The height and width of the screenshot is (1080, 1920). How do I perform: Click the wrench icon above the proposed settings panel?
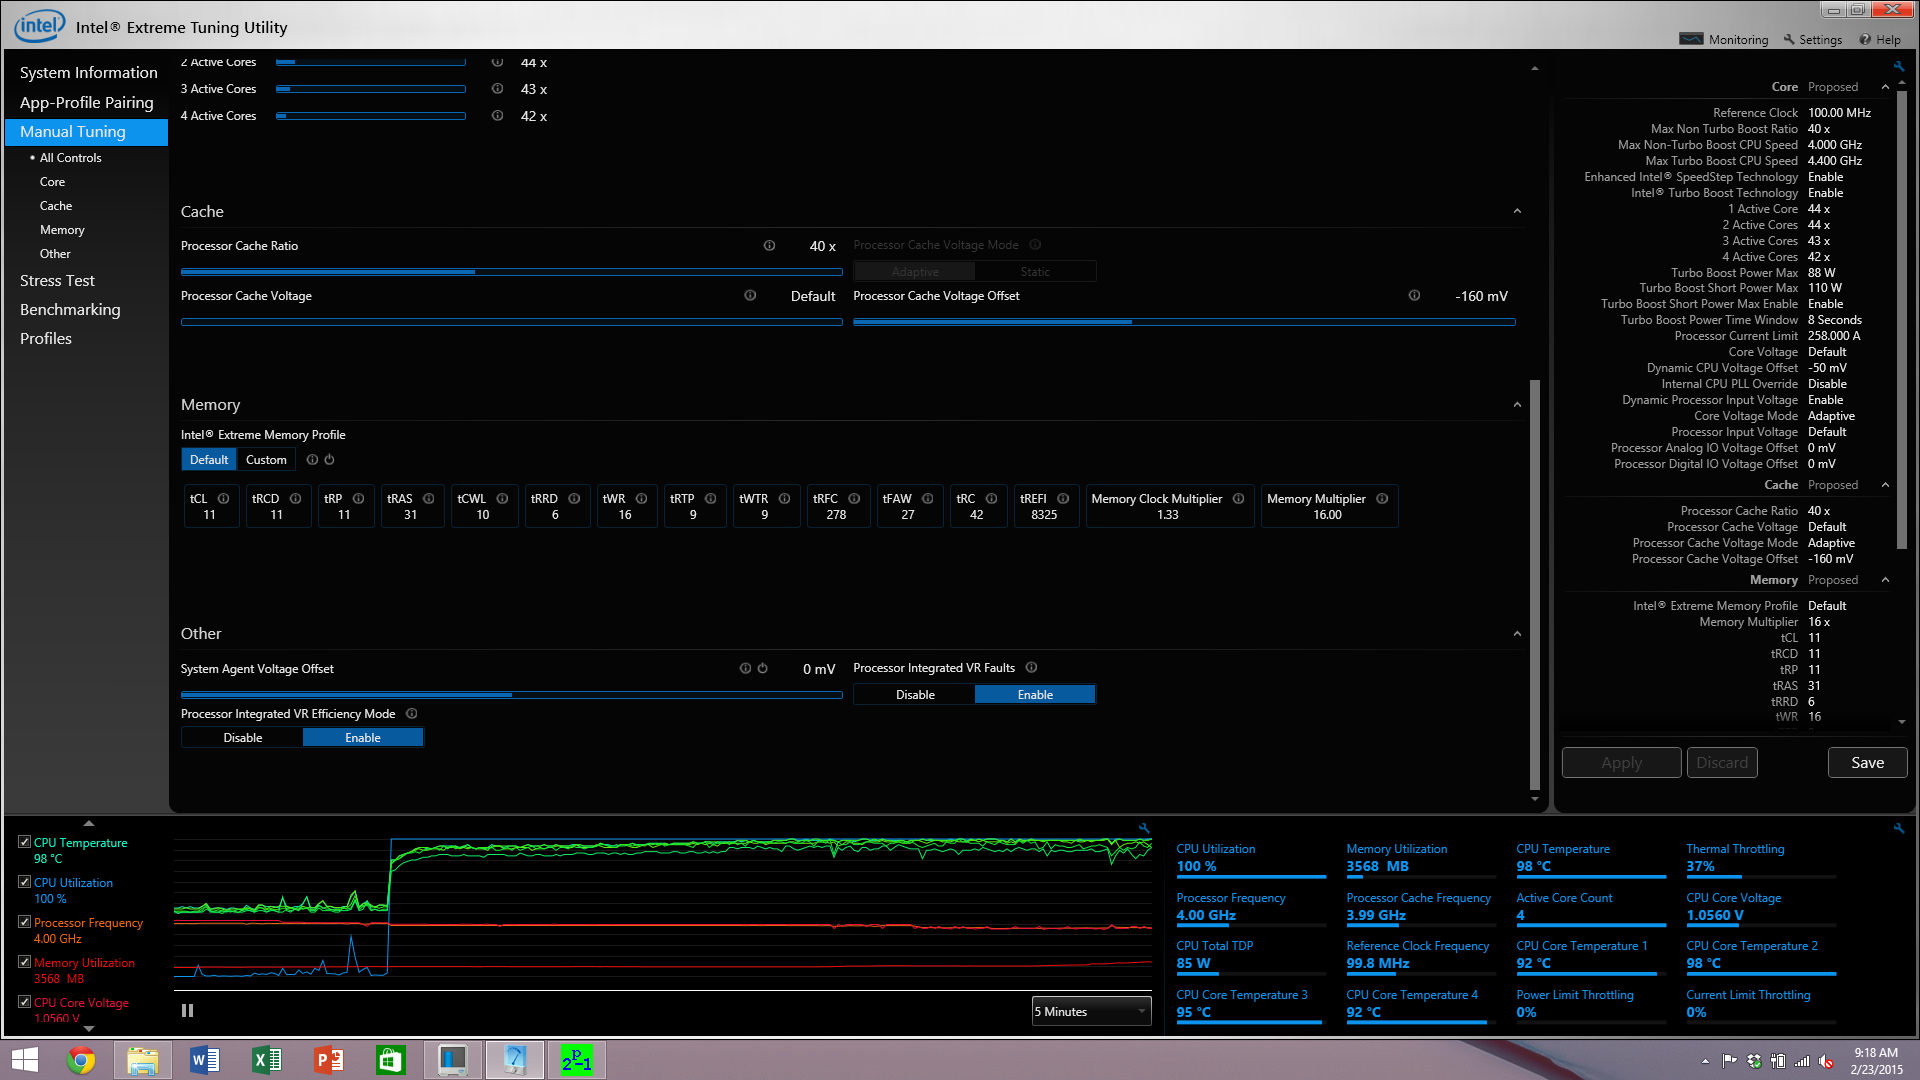tap(1898, 66)
